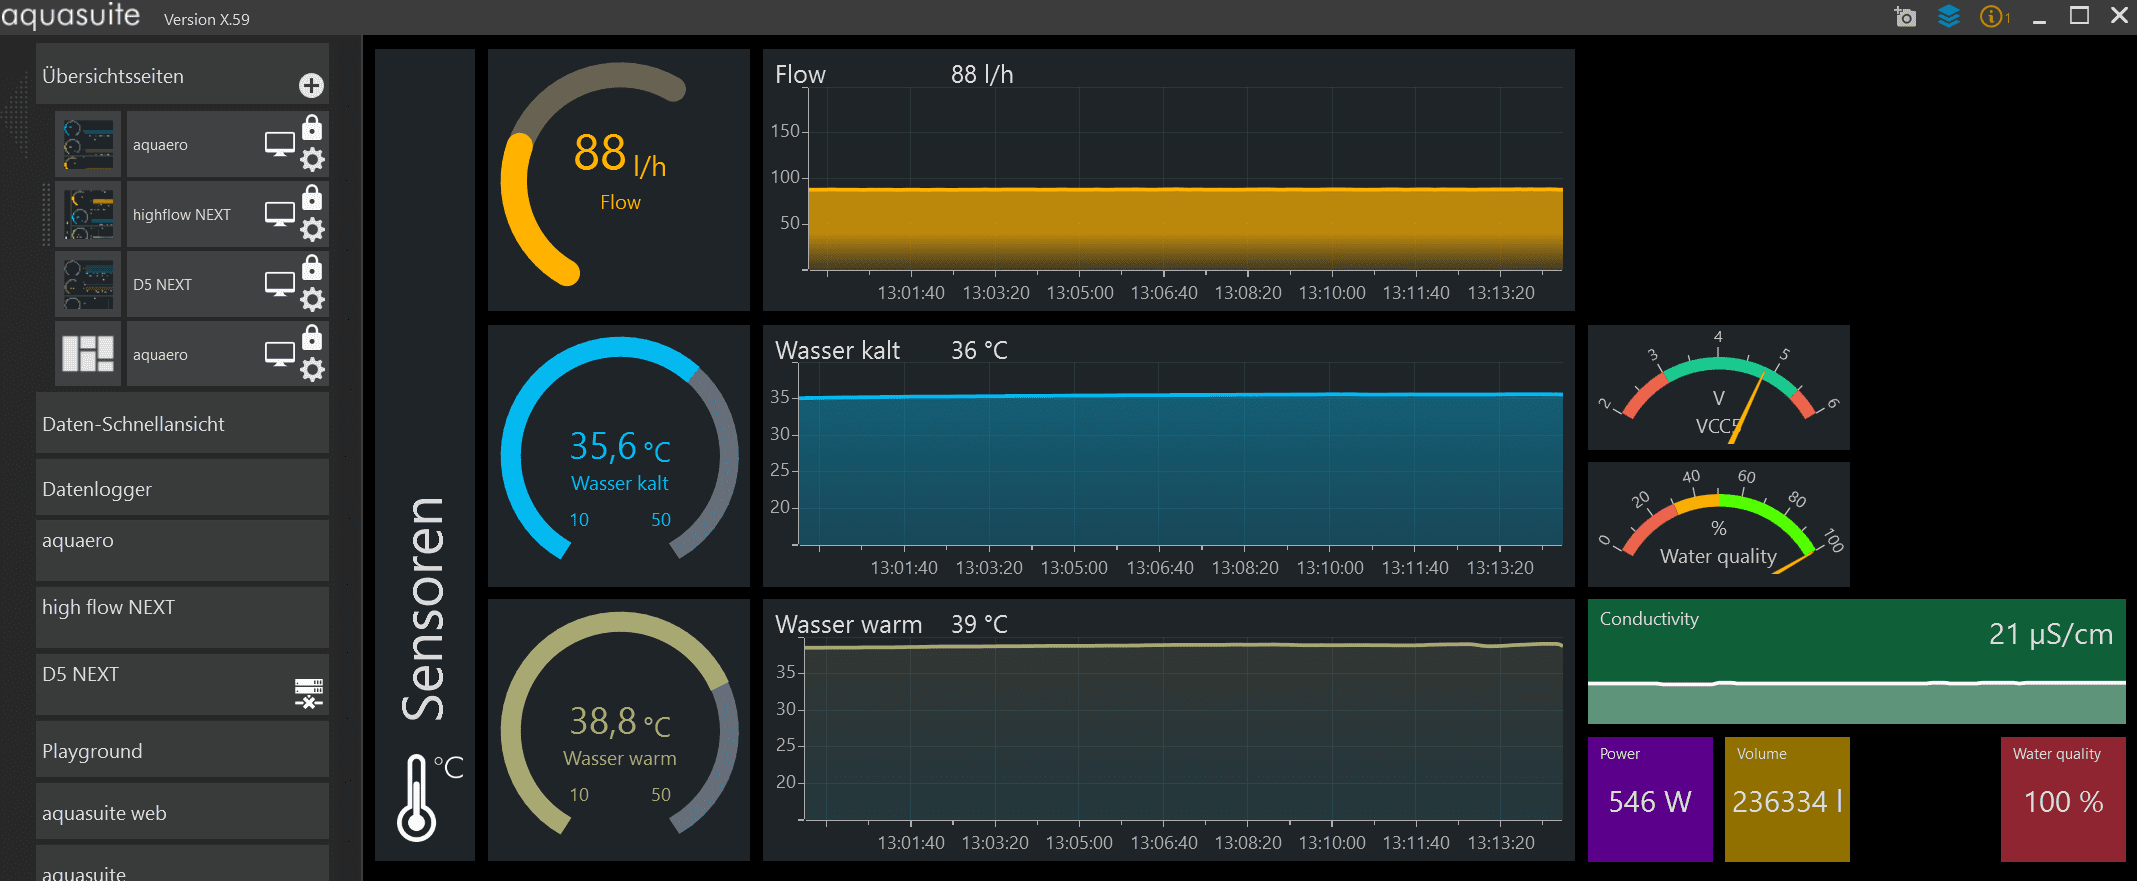Toggle the lock on the first aquaero page

(312, 127)
